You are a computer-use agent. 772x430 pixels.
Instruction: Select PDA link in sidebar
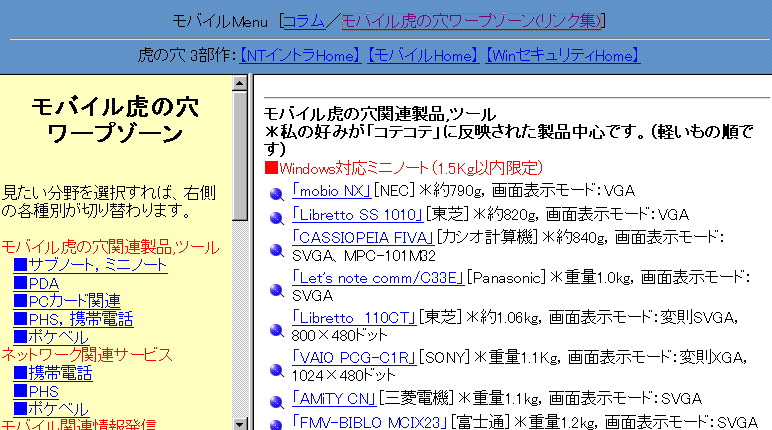36,283
